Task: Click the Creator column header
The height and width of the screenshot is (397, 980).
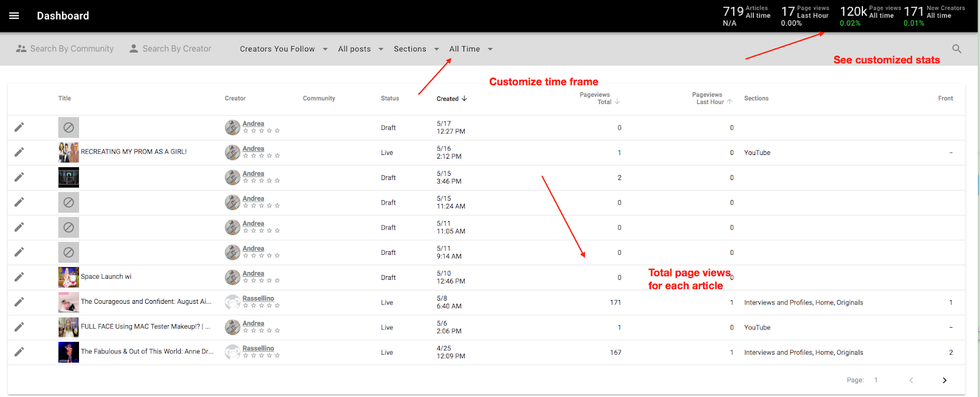Action: point(235,99)
